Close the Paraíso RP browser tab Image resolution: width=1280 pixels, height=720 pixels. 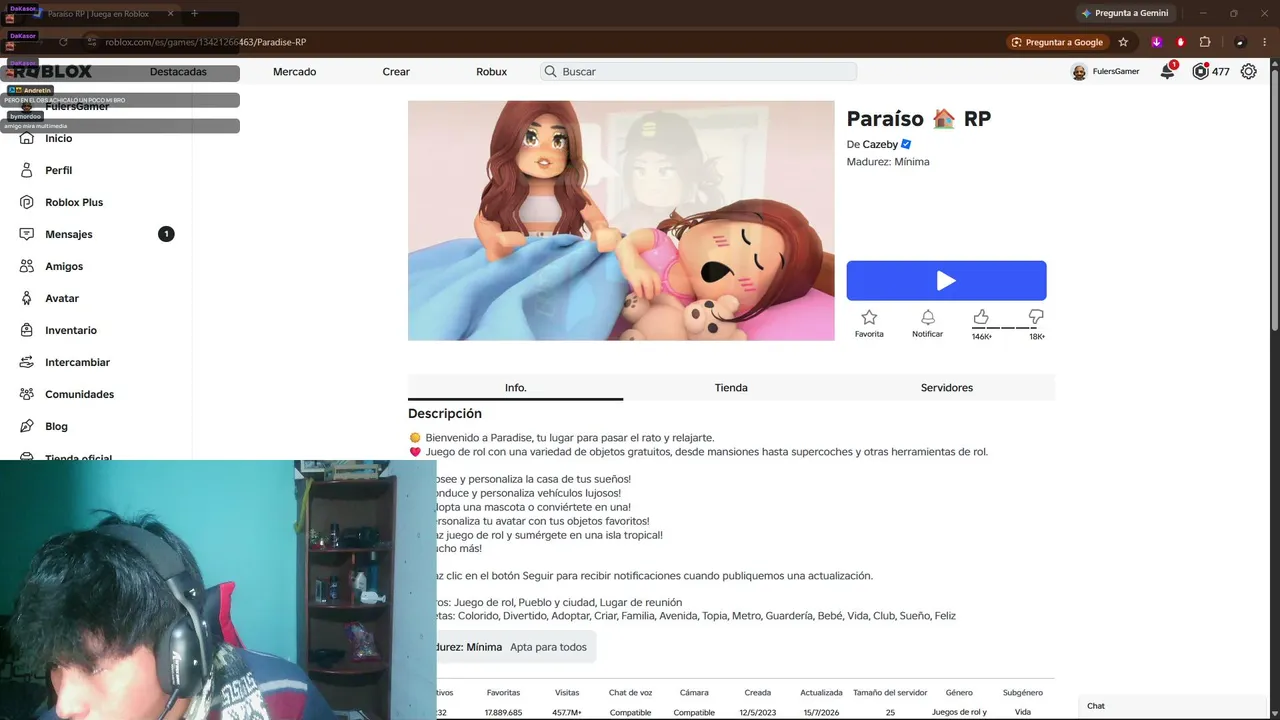[171, 14]
